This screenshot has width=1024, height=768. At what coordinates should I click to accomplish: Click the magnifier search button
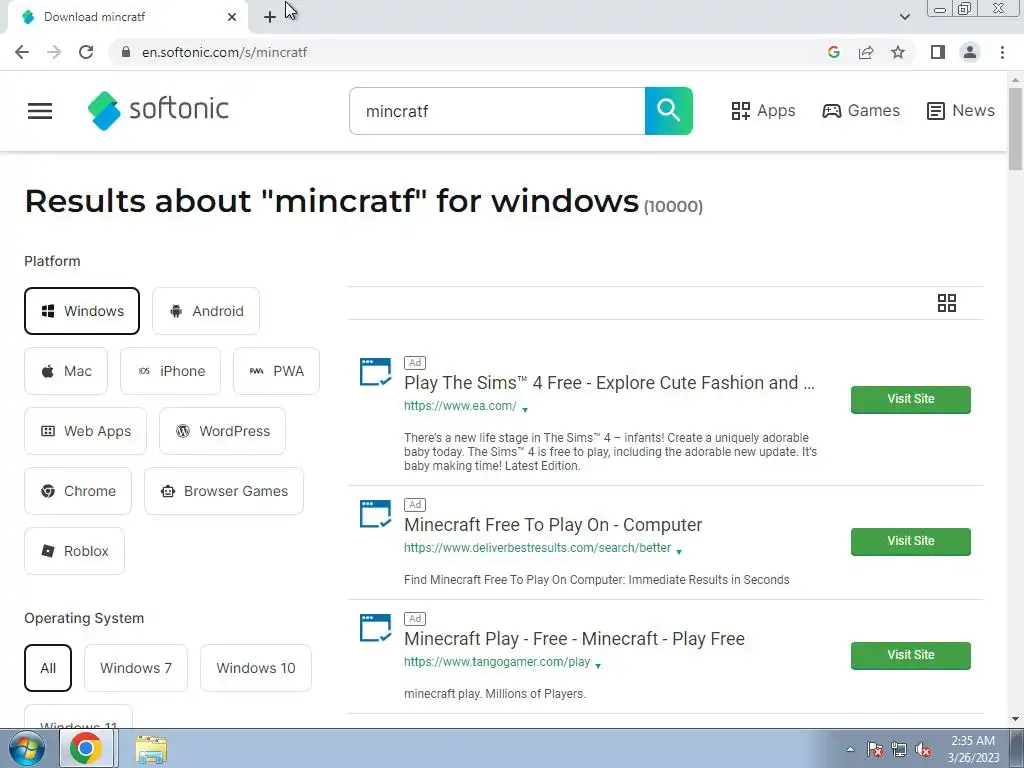pos(668,111)
